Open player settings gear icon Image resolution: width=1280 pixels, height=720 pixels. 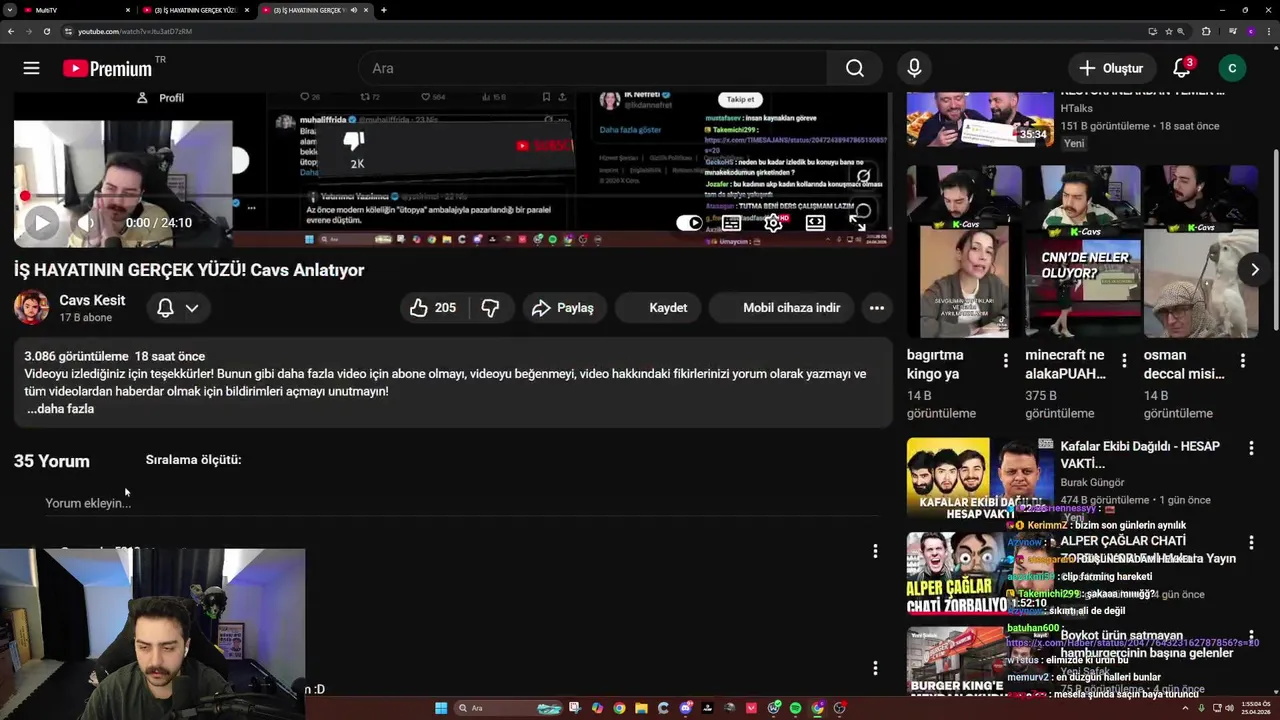click(773, 223)
